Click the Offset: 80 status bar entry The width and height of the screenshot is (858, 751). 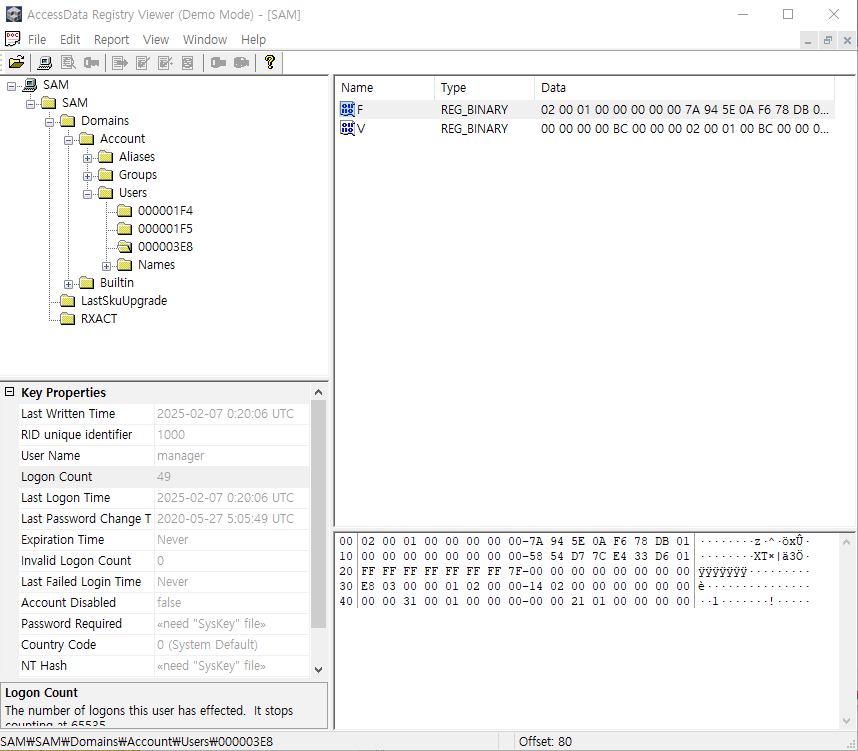point(545,742)
